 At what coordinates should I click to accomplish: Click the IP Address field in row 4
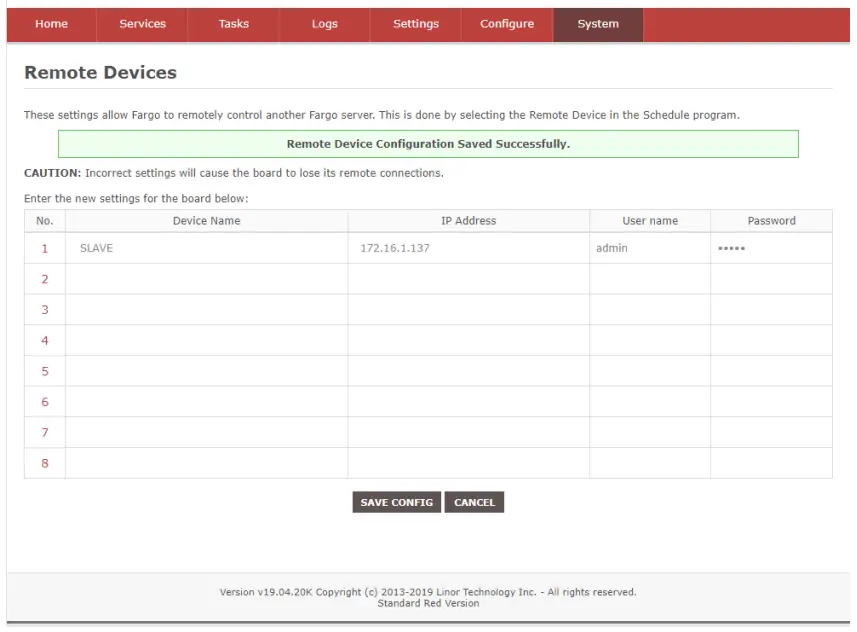468,340
